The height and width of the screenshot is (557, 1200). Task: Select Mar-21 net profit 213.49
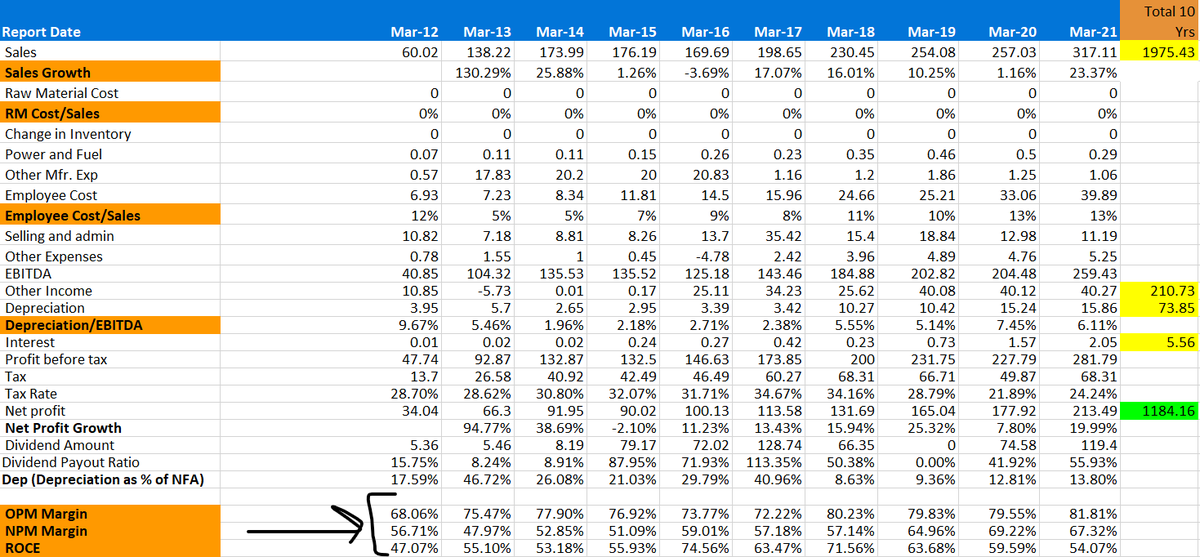point(1096,410)
